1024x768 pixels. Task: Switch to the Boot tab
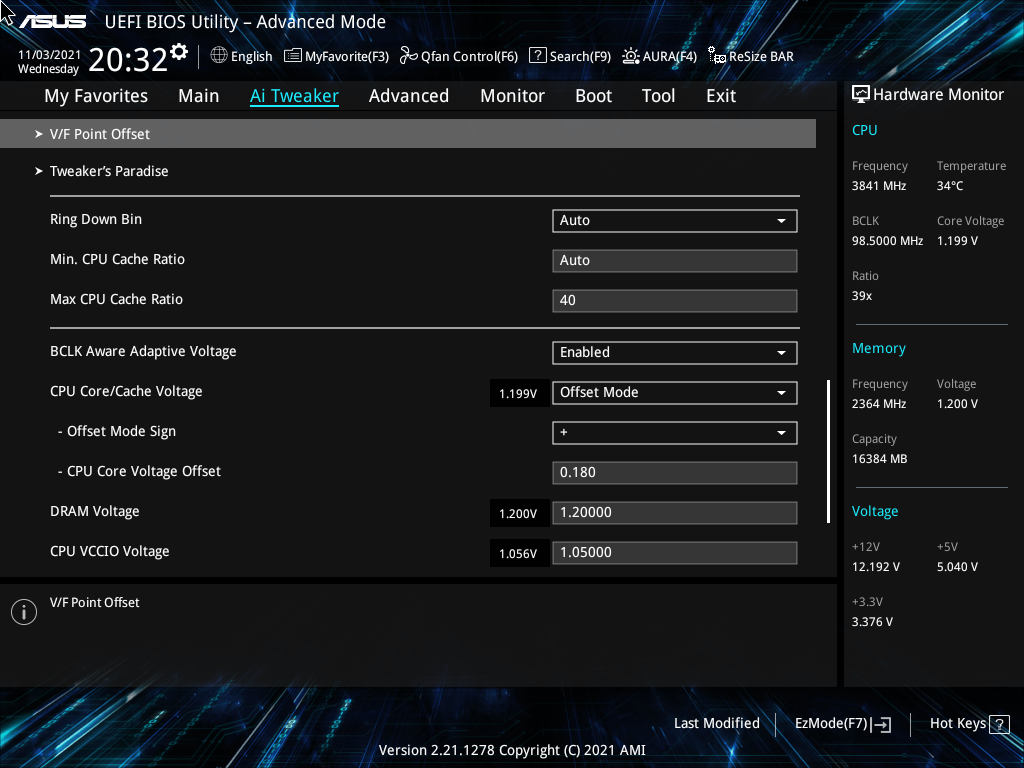pos(593,95)
